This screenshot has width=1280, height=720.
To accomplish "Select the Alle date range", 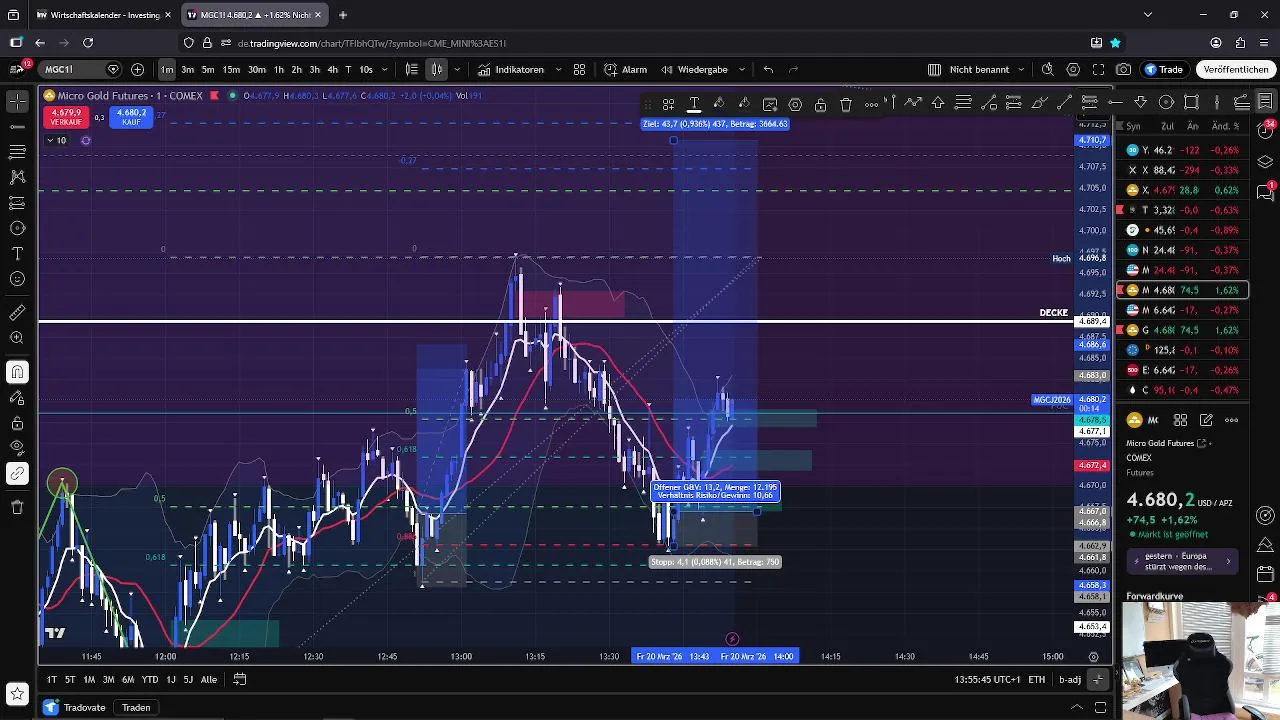I will (x=208, y=679).
